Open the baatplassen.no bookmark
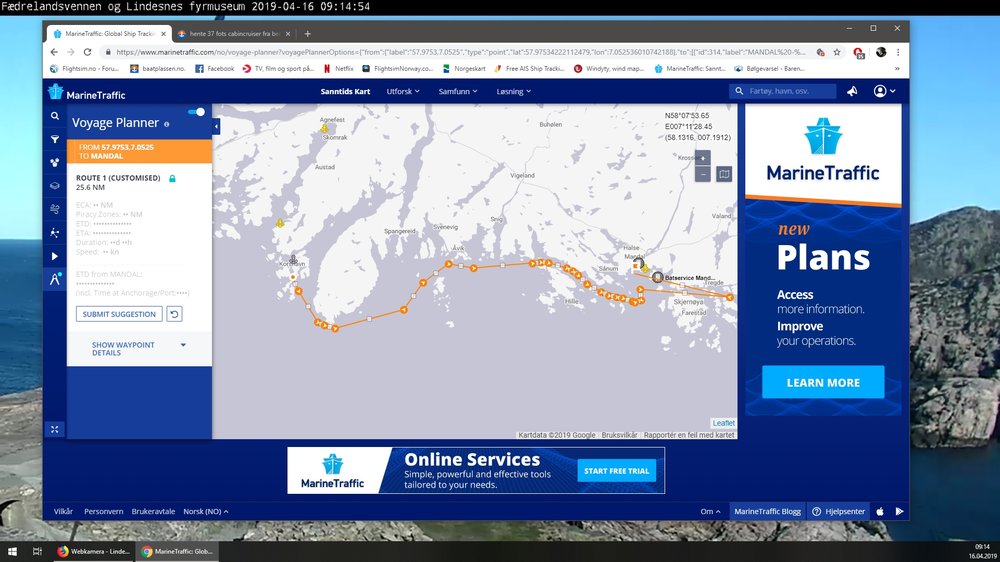This screenshot has width=1000, height=562. (x=158, y=68)
